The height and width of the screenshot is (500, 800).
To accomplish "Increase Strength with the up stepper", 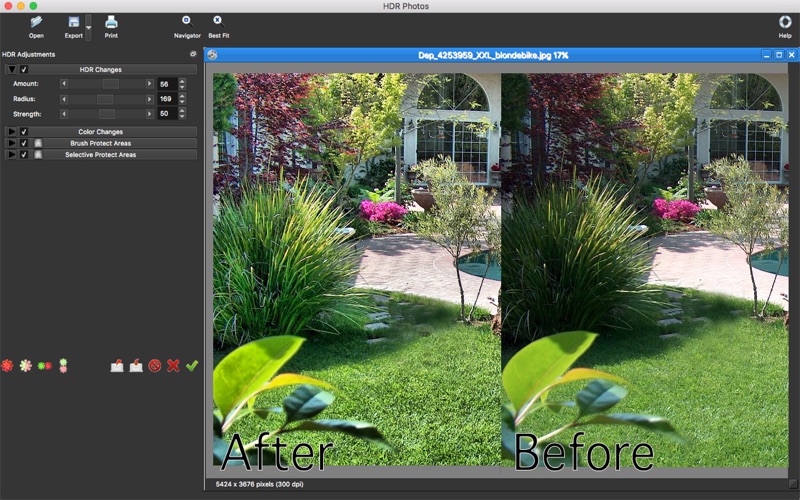I will click(x=182, y=110).
